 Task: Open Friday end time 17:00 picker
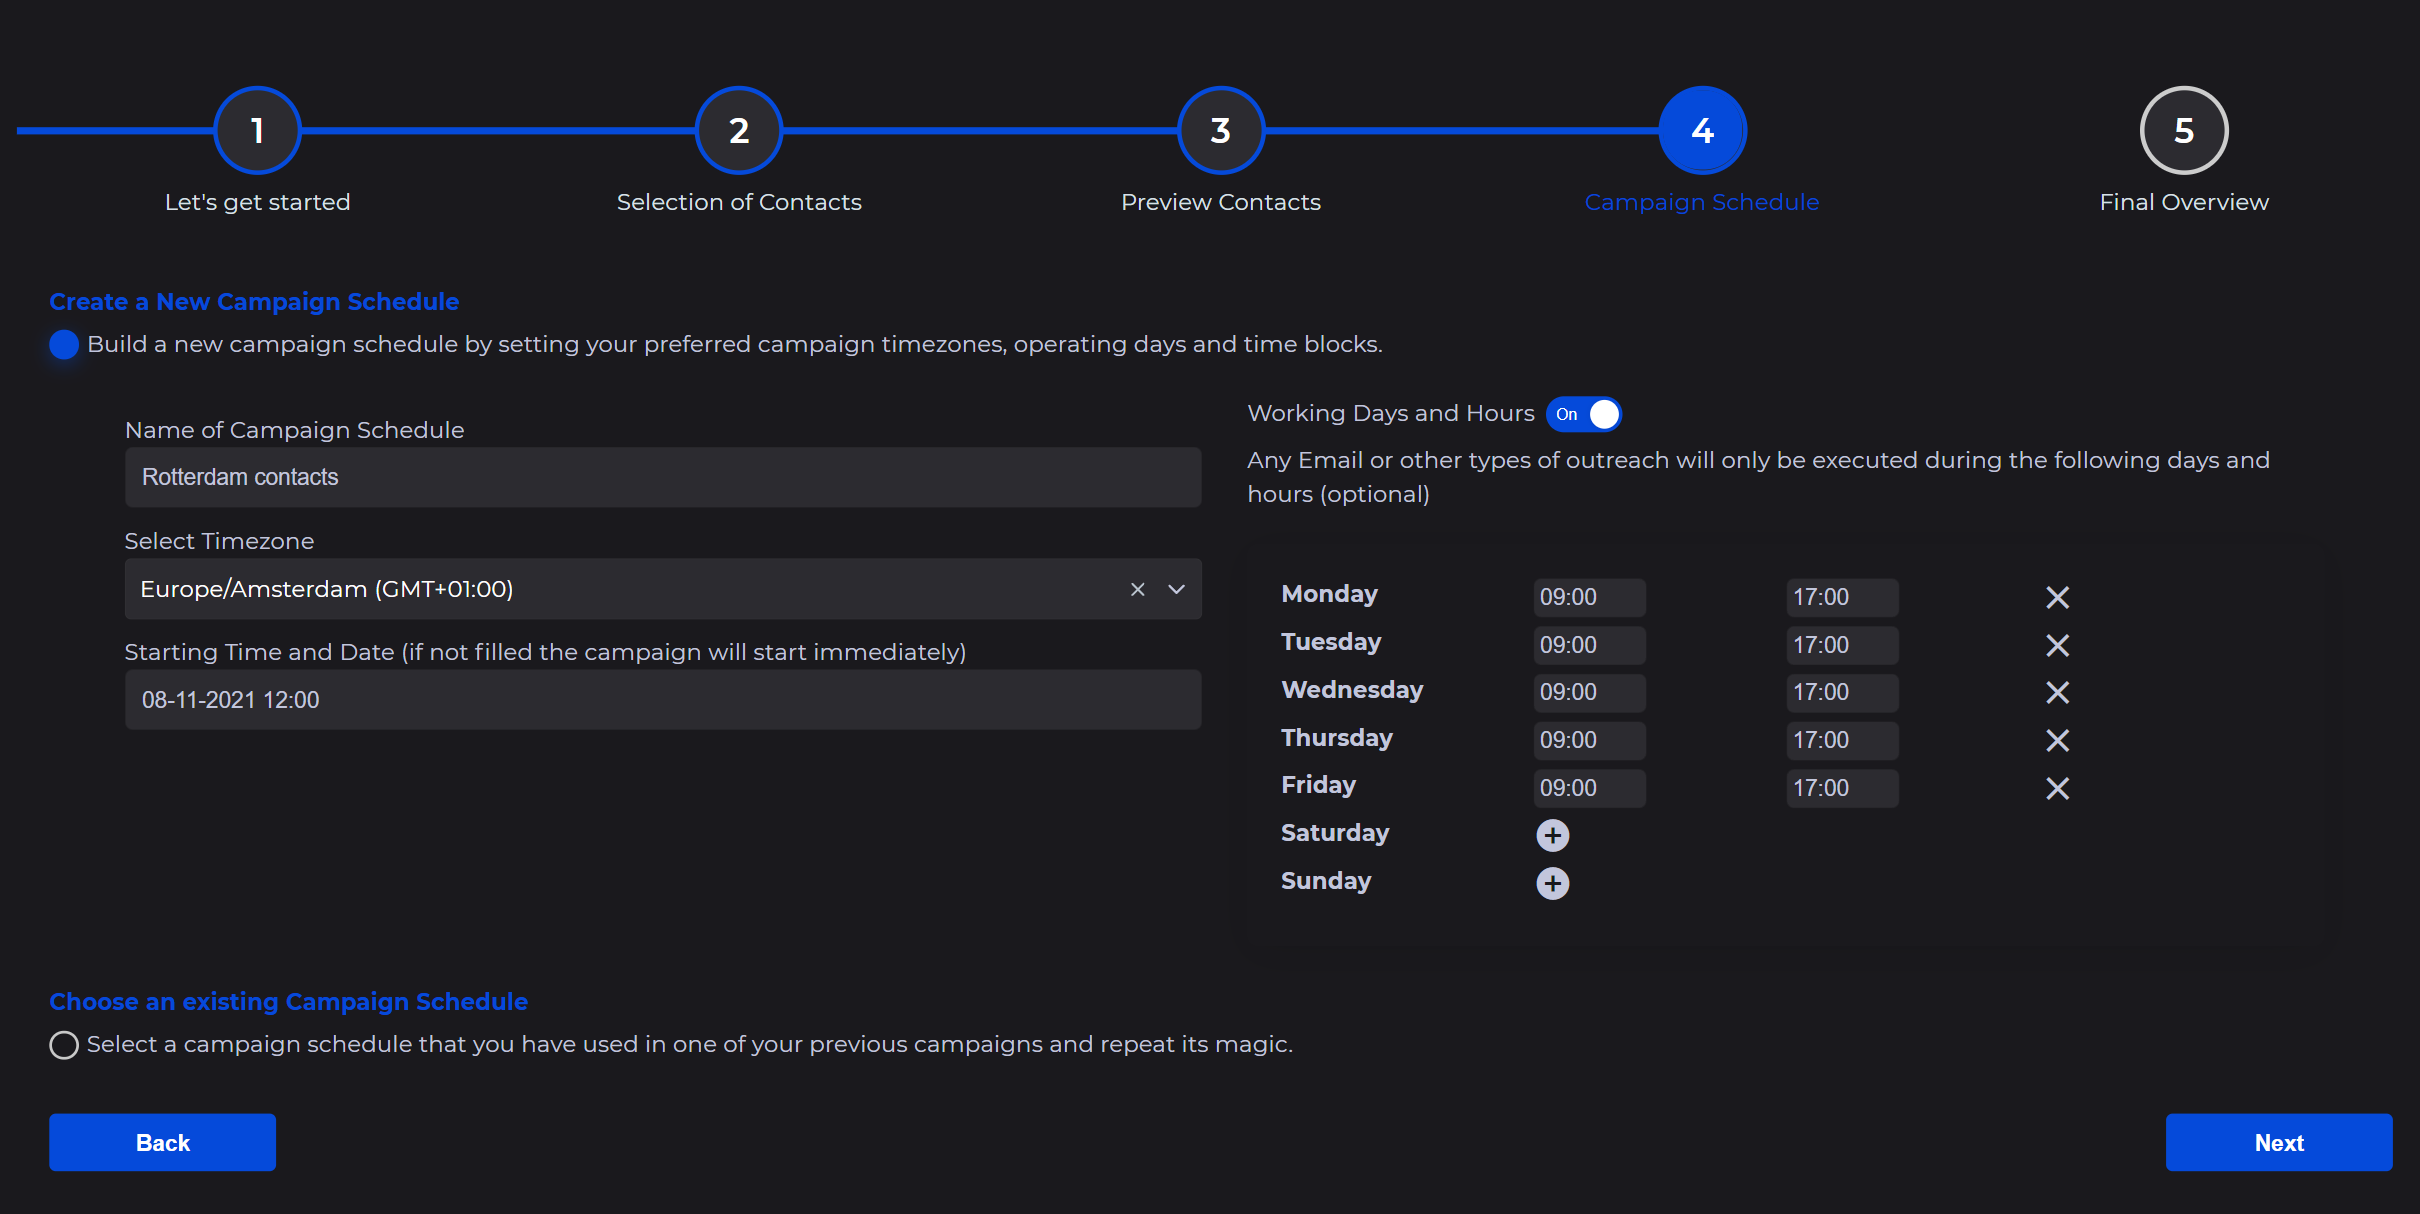[1841, 788]
